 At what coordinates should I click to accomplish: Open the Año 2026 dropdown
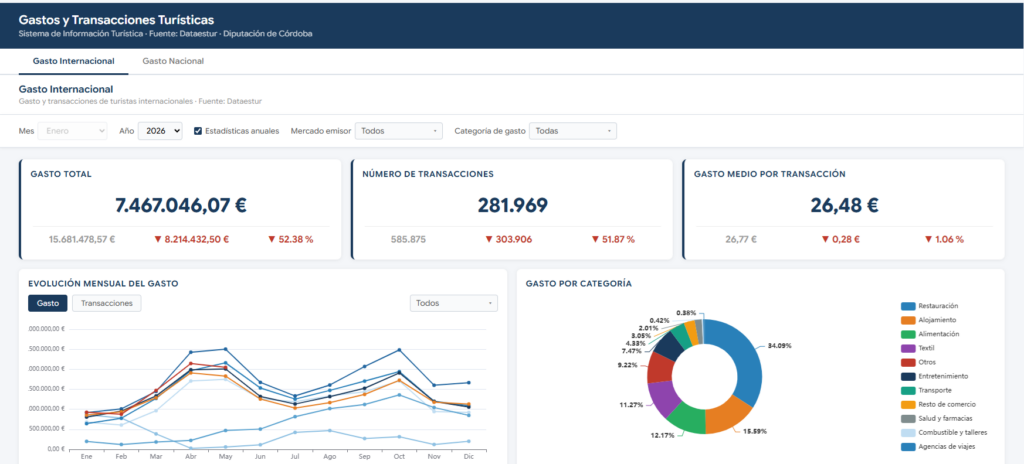tap(160, 131)
